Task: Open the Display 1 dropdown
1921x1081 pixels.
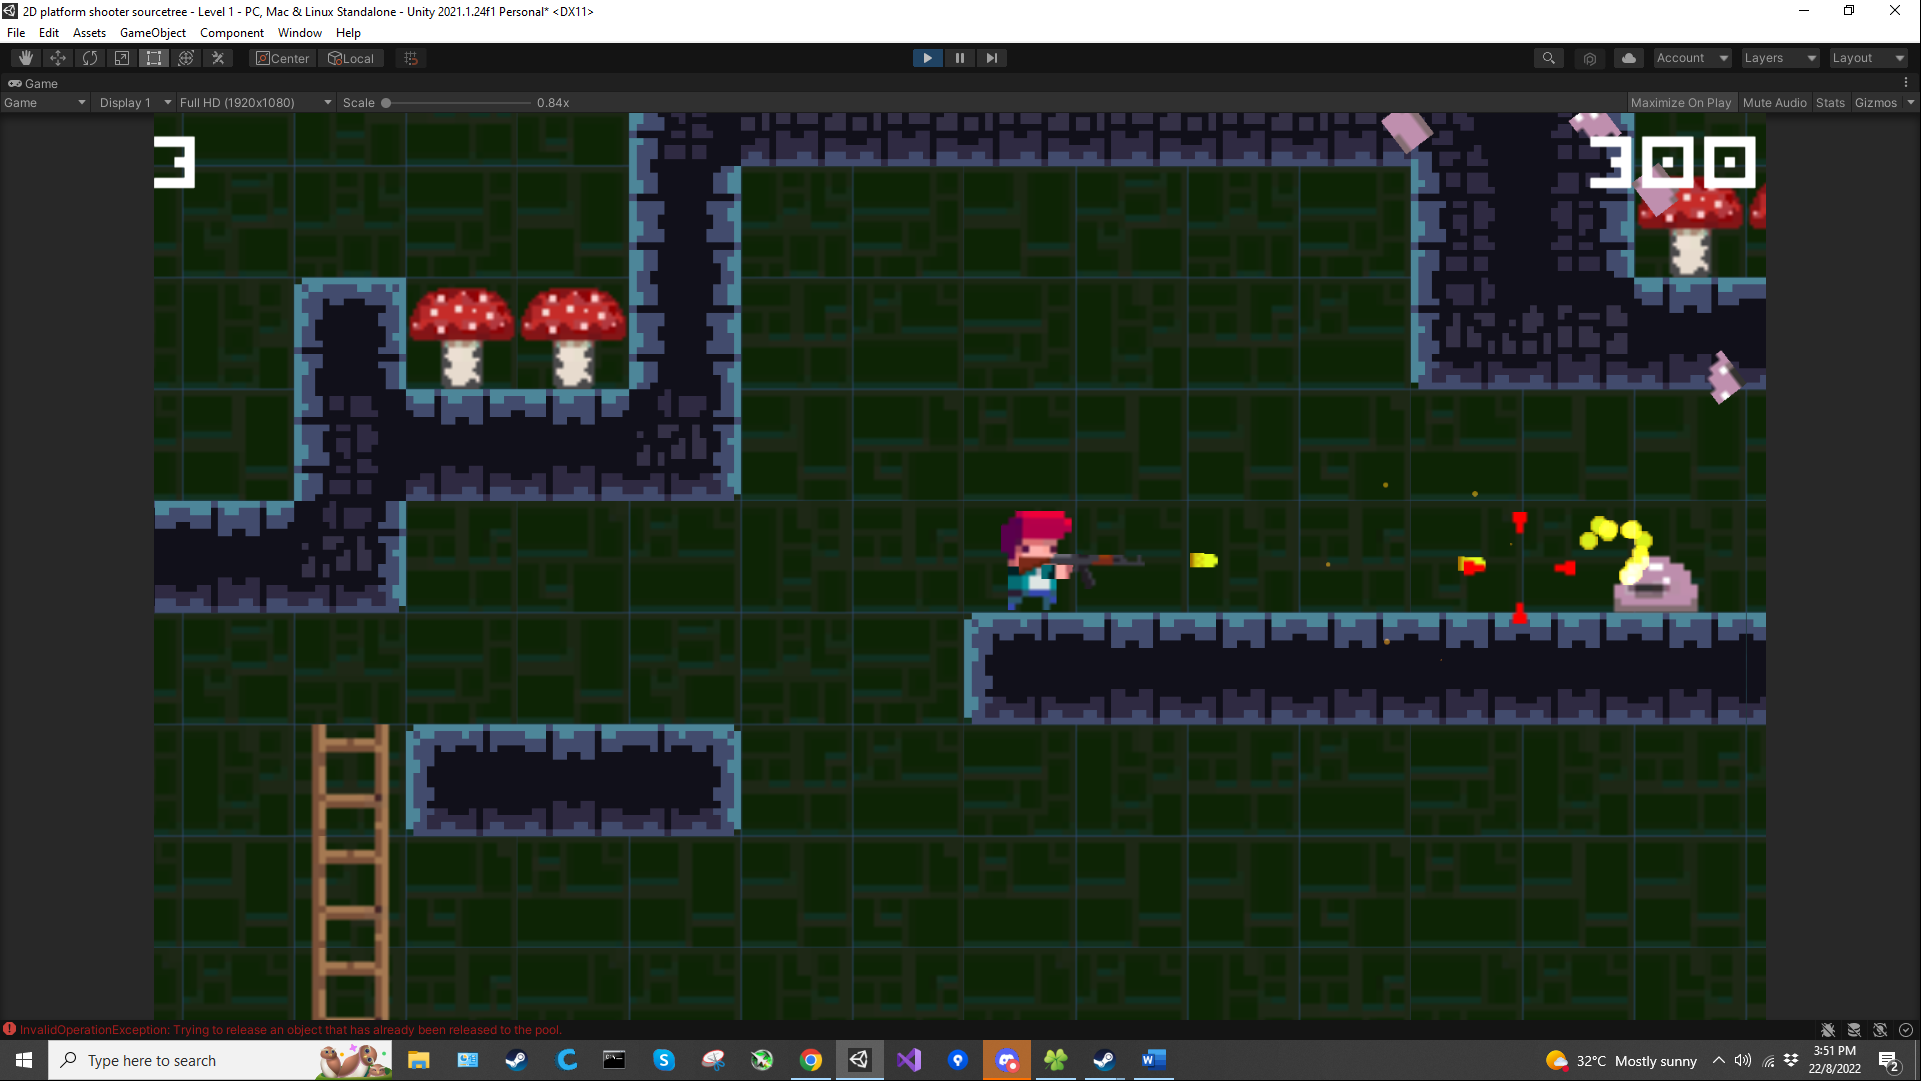Action: [x=135, y=102]
